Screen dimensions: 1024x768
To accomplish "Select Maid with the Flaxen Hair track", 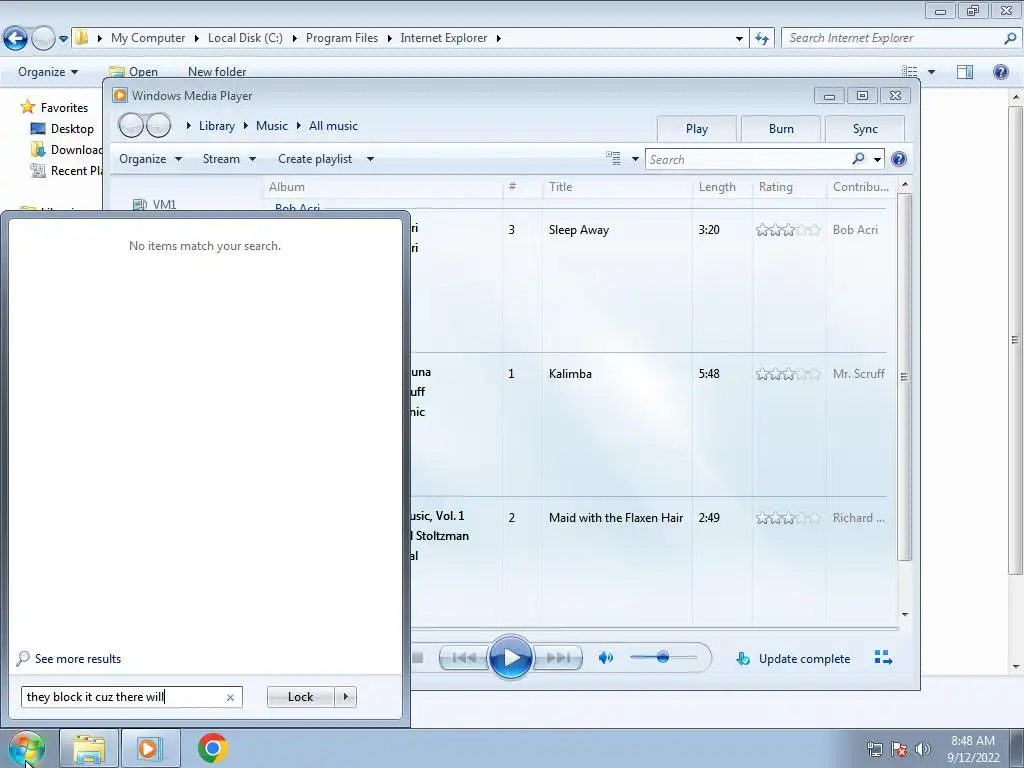I will point(616,518).
